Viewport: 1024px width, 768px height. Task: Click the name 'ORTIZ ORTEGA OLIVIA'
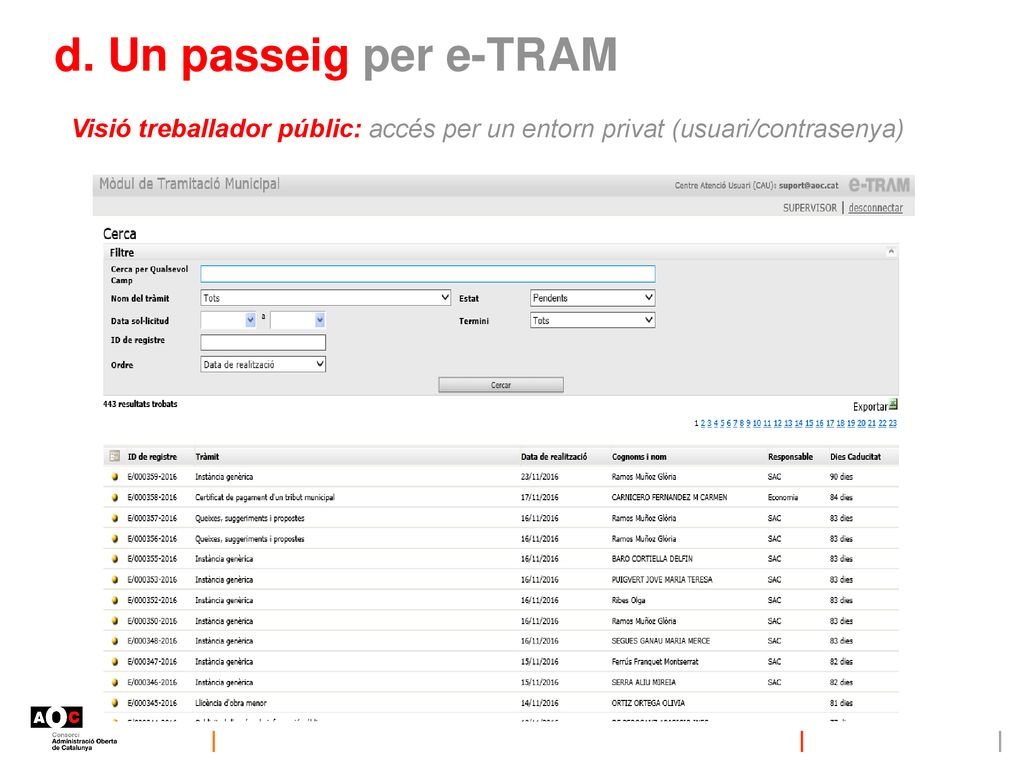648,703
